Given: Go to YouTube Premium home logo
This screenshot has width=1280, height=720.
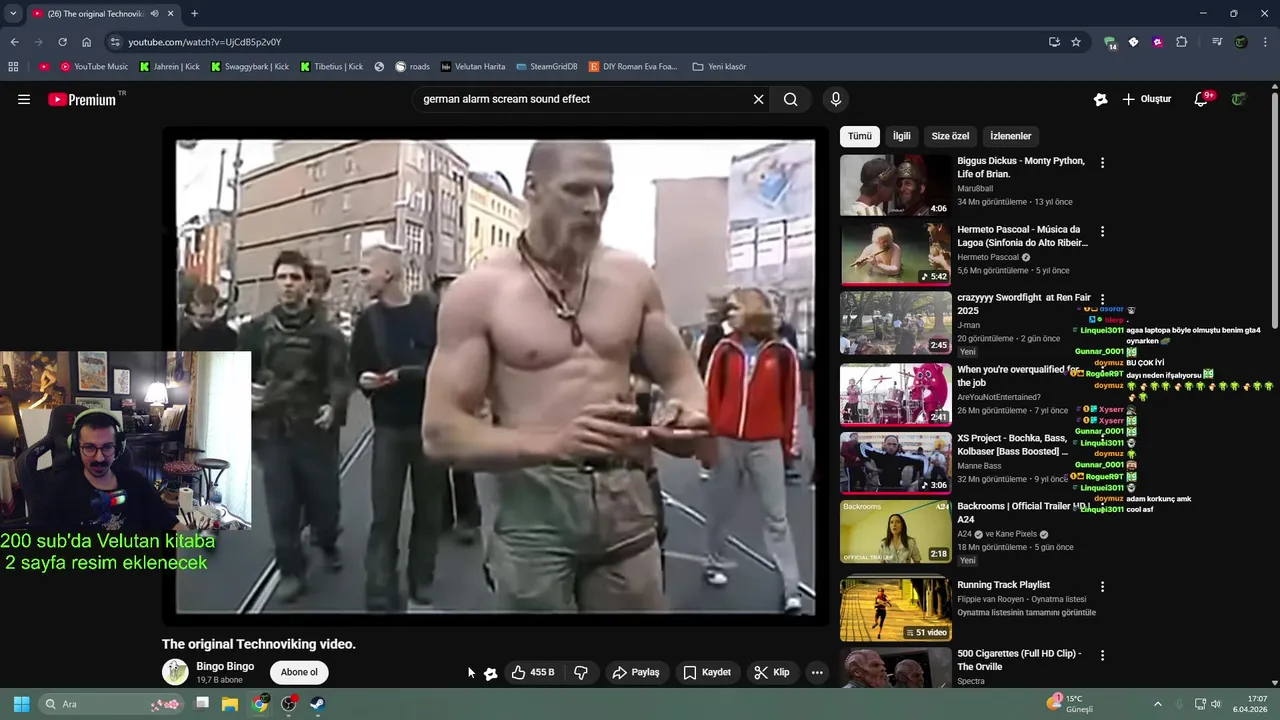Looking at the screenshot, I should (x=82, y=99).
